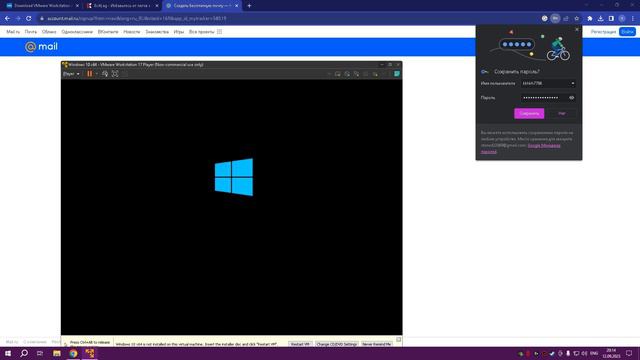Screen dimensions: 640x360
Task: Open the notification center icon
Action: [x=629, y=353]
